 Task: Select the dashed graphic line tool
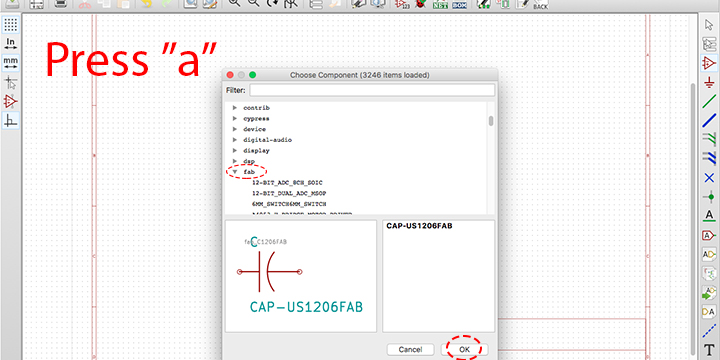[709, 331]
